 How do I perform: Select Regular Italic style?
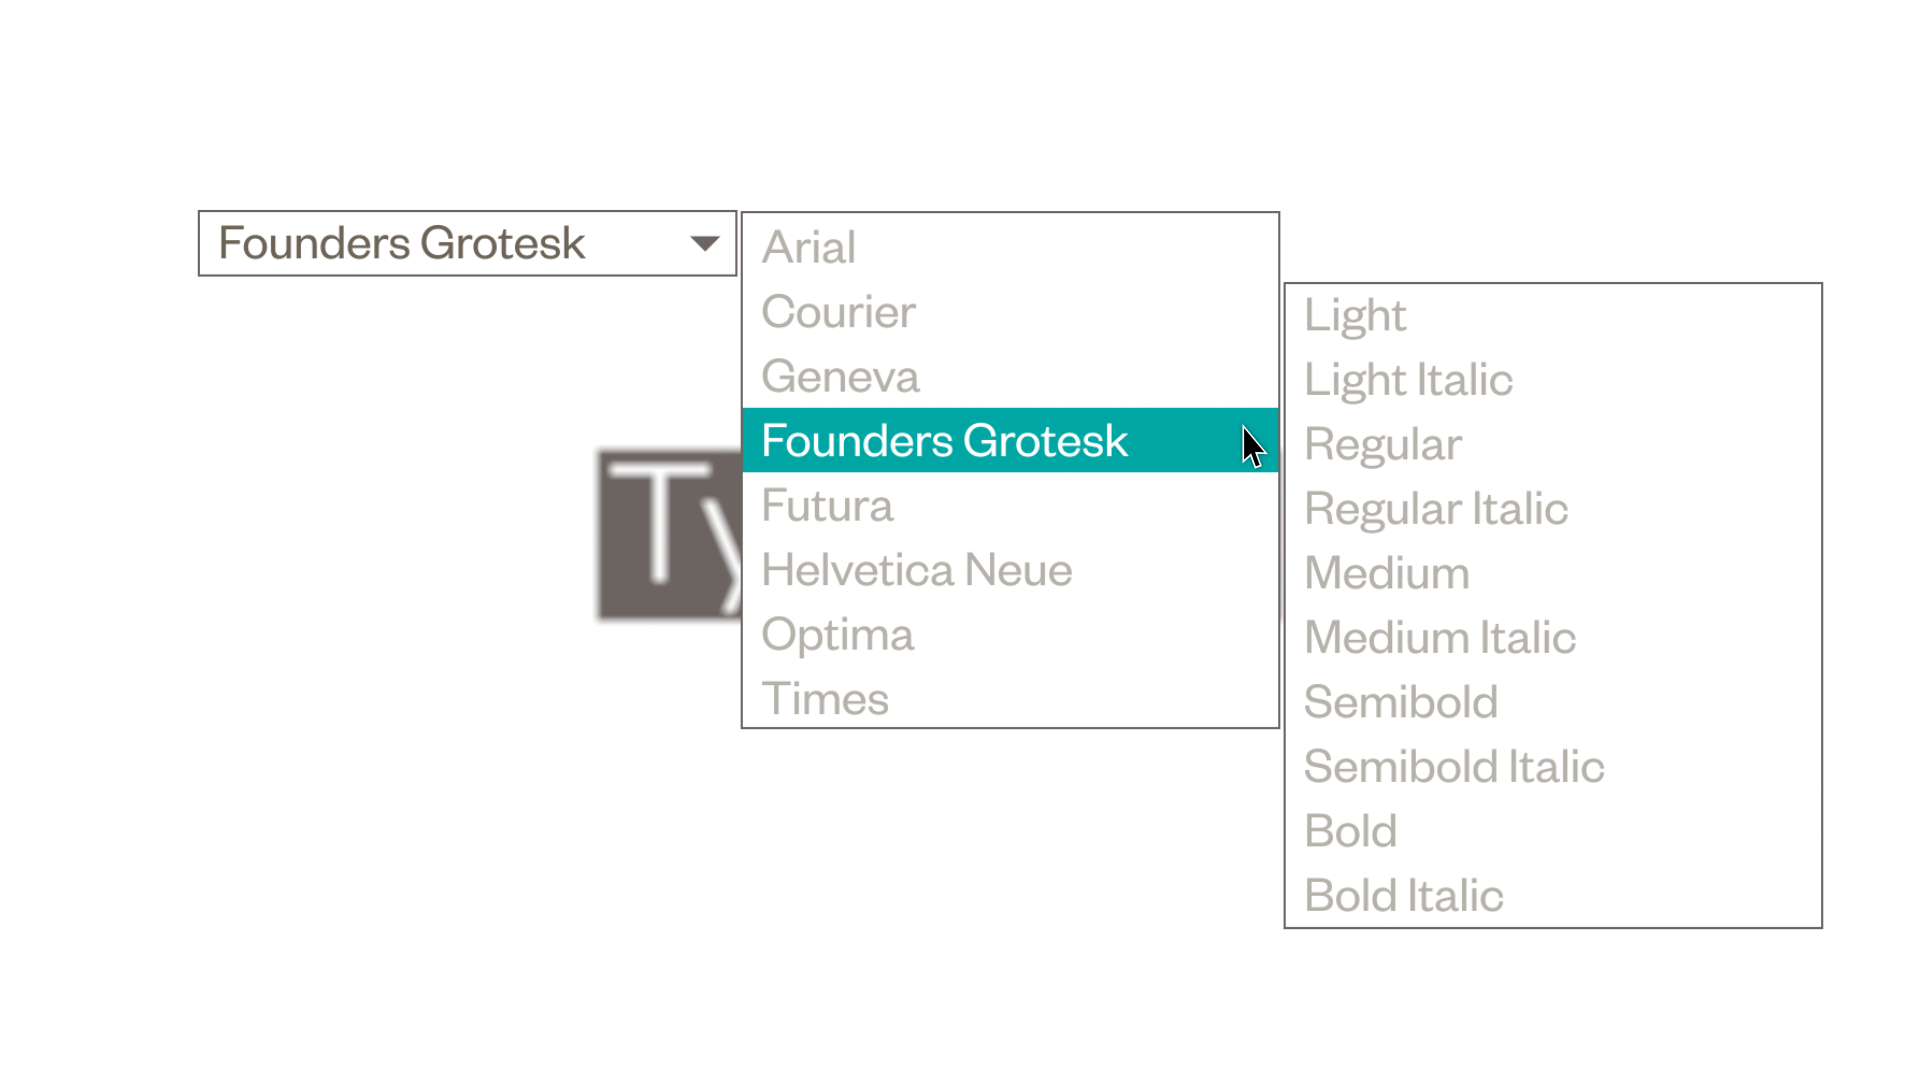pos(1553,509)
